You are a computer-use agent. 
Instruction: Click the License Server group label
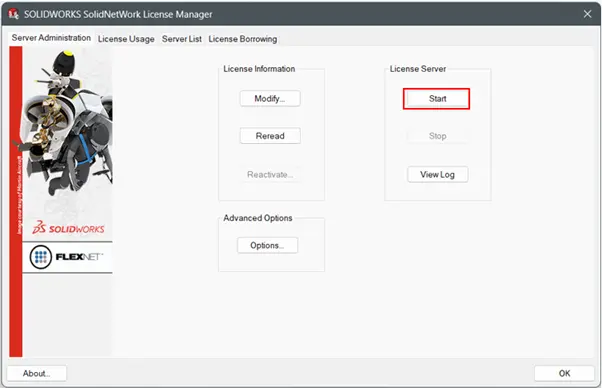pyautogui.click(x=418, y=69)
